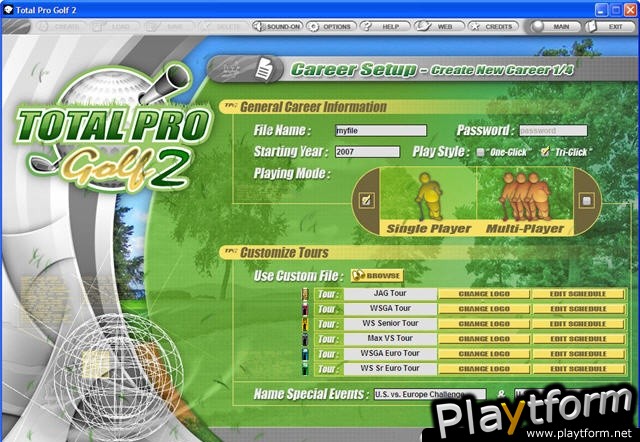Select the Single Player golfer image

(x=429, y=196)
